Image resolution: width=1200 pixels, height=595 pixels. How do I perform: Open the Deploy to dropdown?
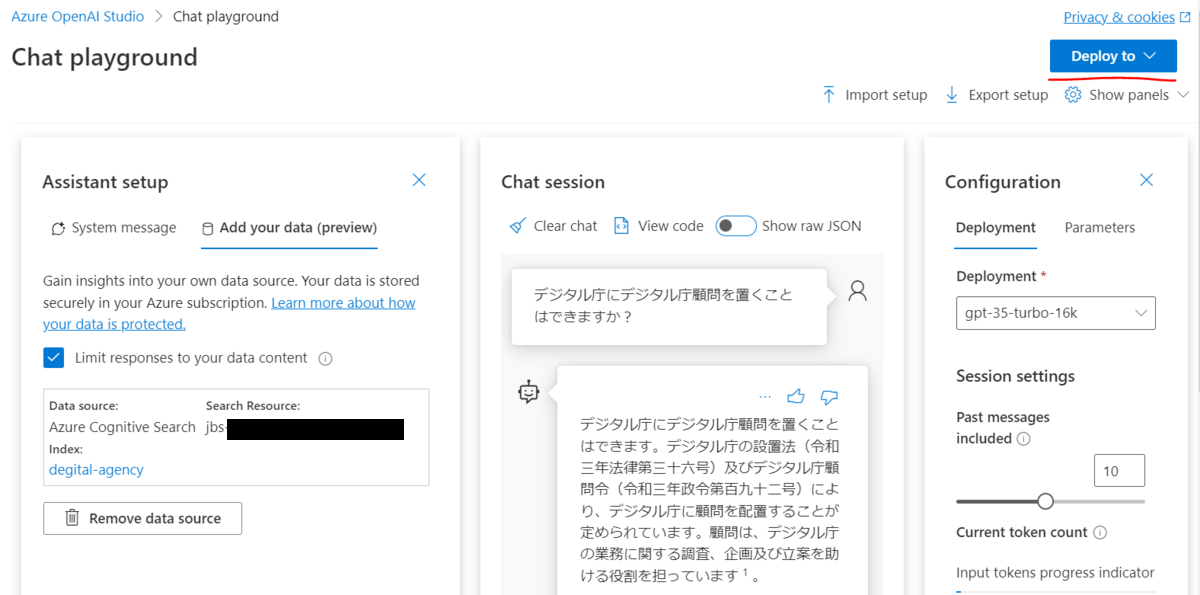pyautogui.click(x=1113, y=56)
